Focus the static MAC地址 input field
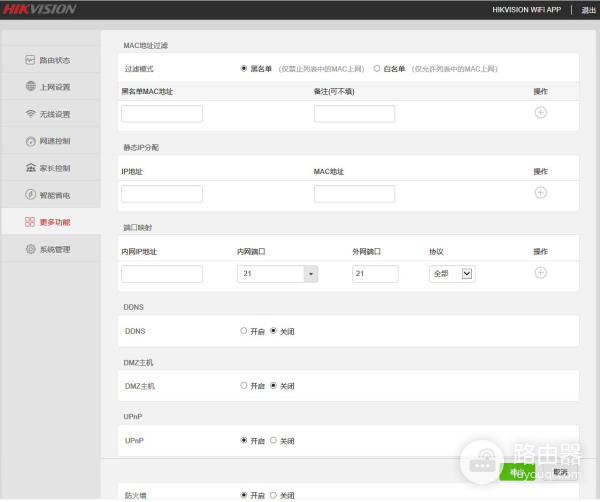 pyautogui.click(x=354, y=194)
